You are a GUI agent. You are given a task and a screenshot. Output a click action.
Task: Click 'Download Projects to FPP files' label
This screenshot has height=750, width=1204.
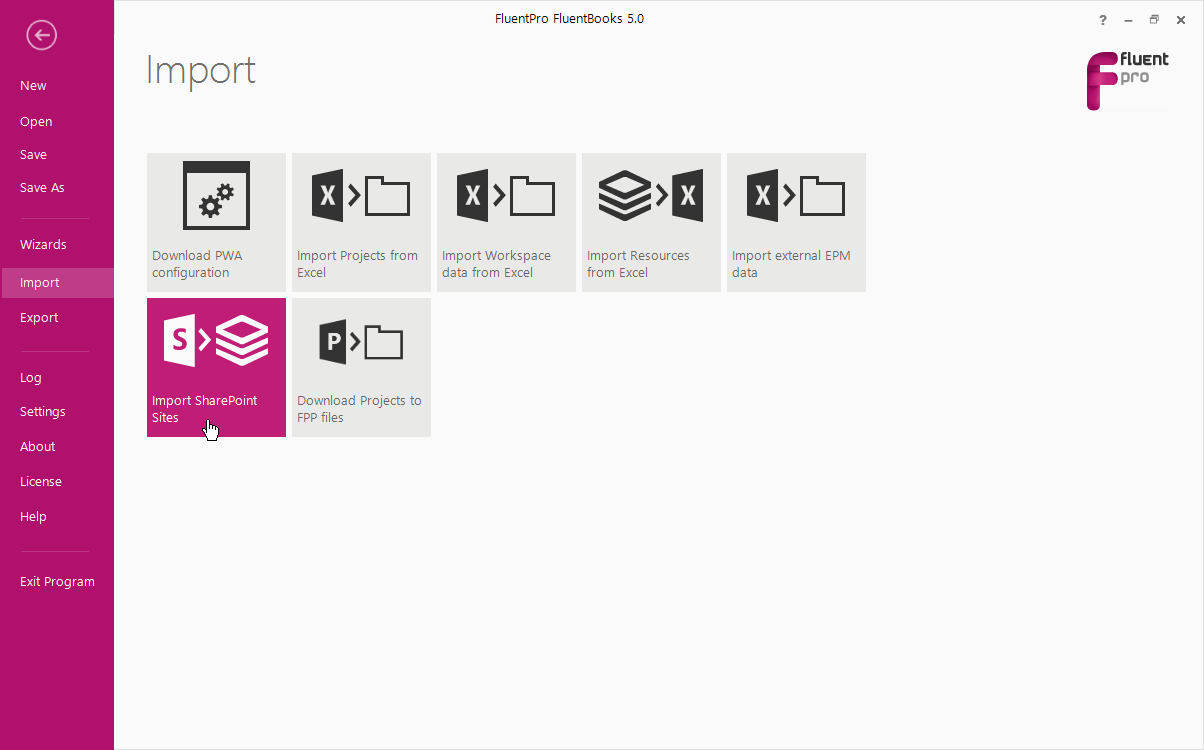[359, 409]
